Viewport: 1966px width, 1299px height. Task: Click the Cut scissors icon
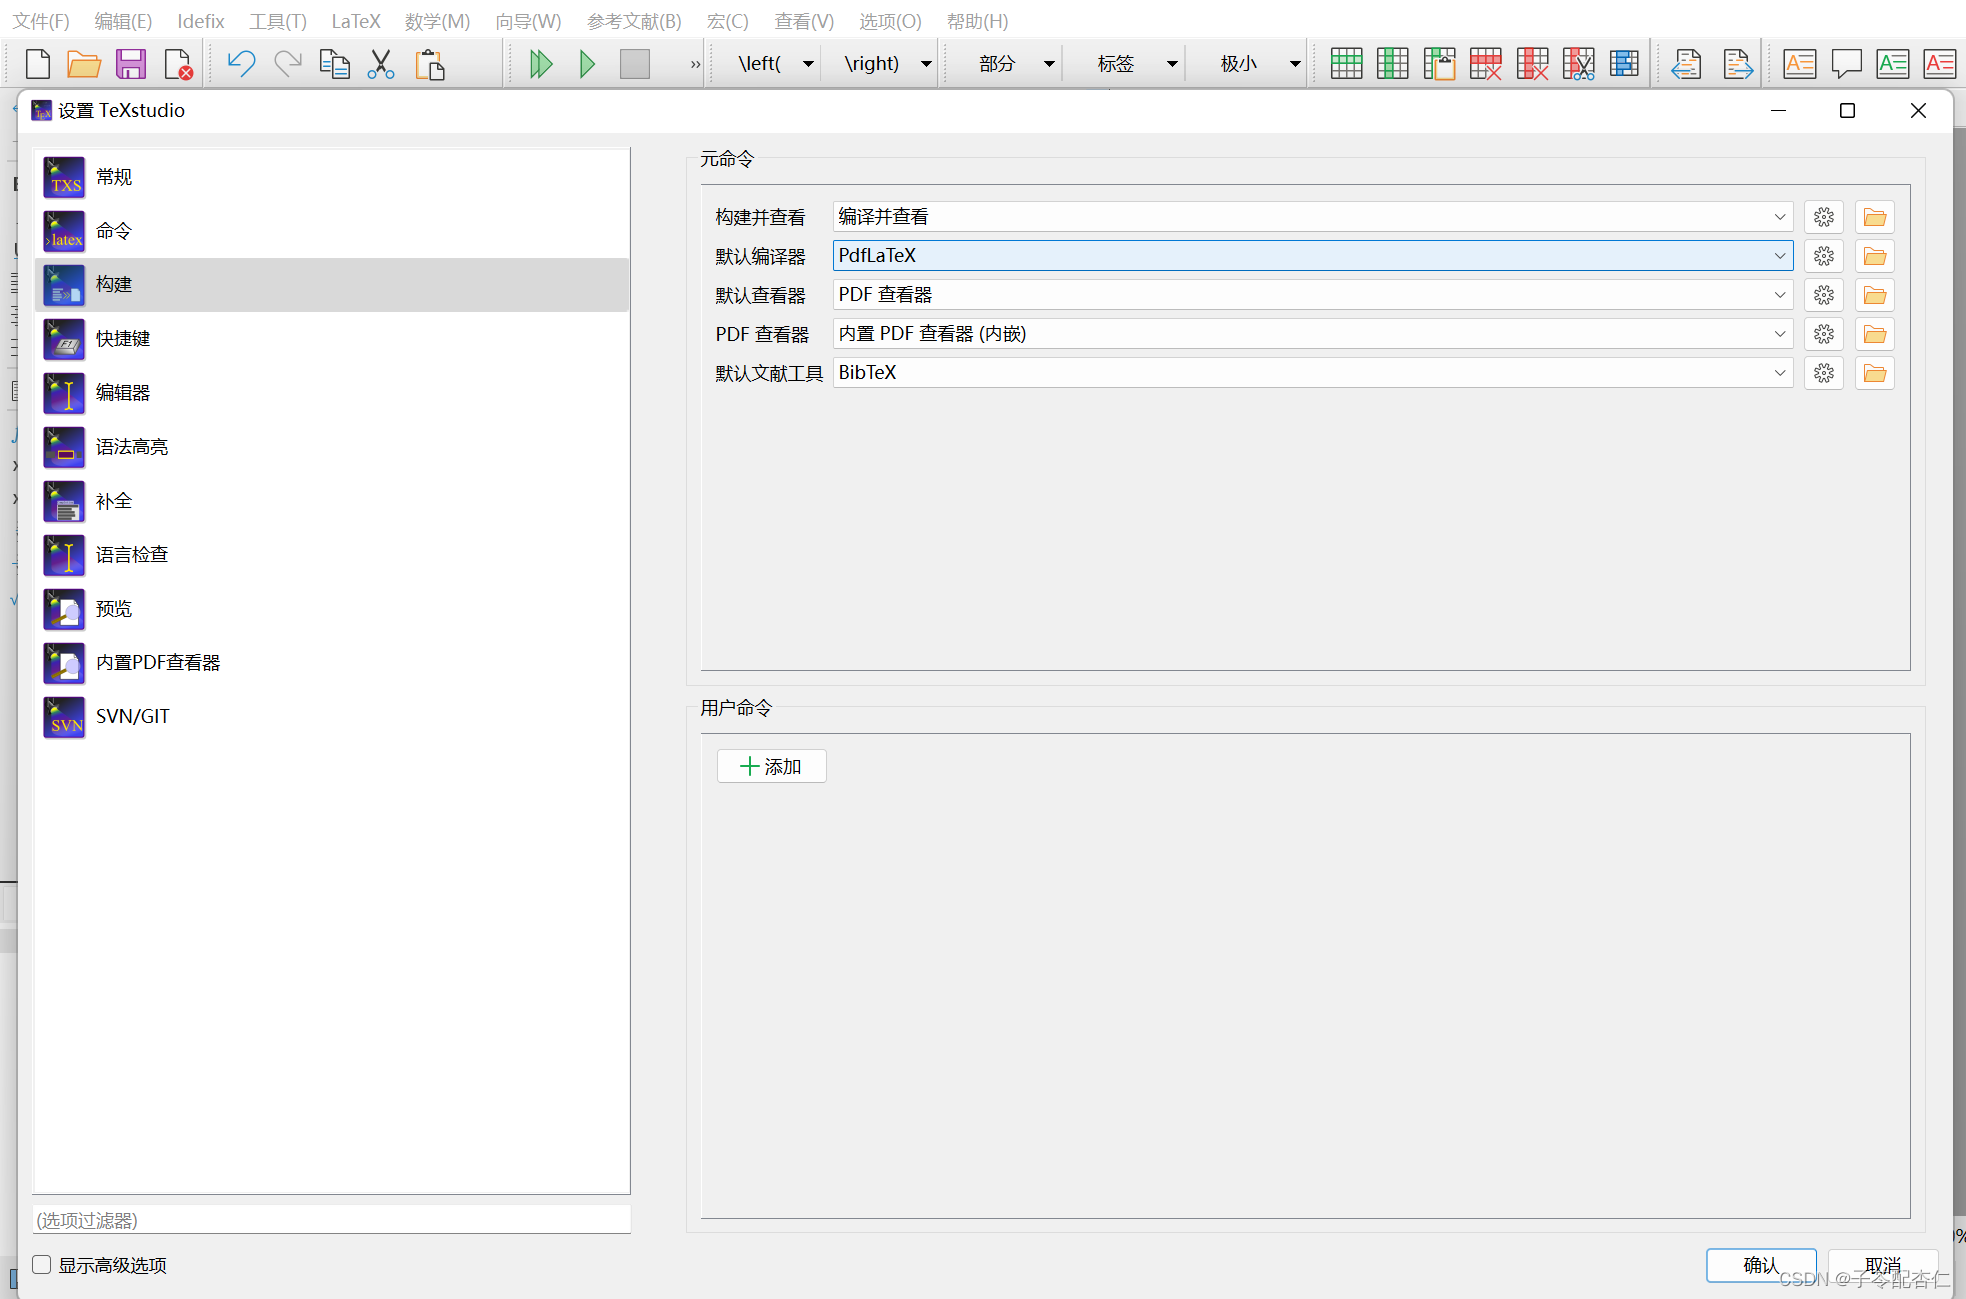(x=381, y=64)
